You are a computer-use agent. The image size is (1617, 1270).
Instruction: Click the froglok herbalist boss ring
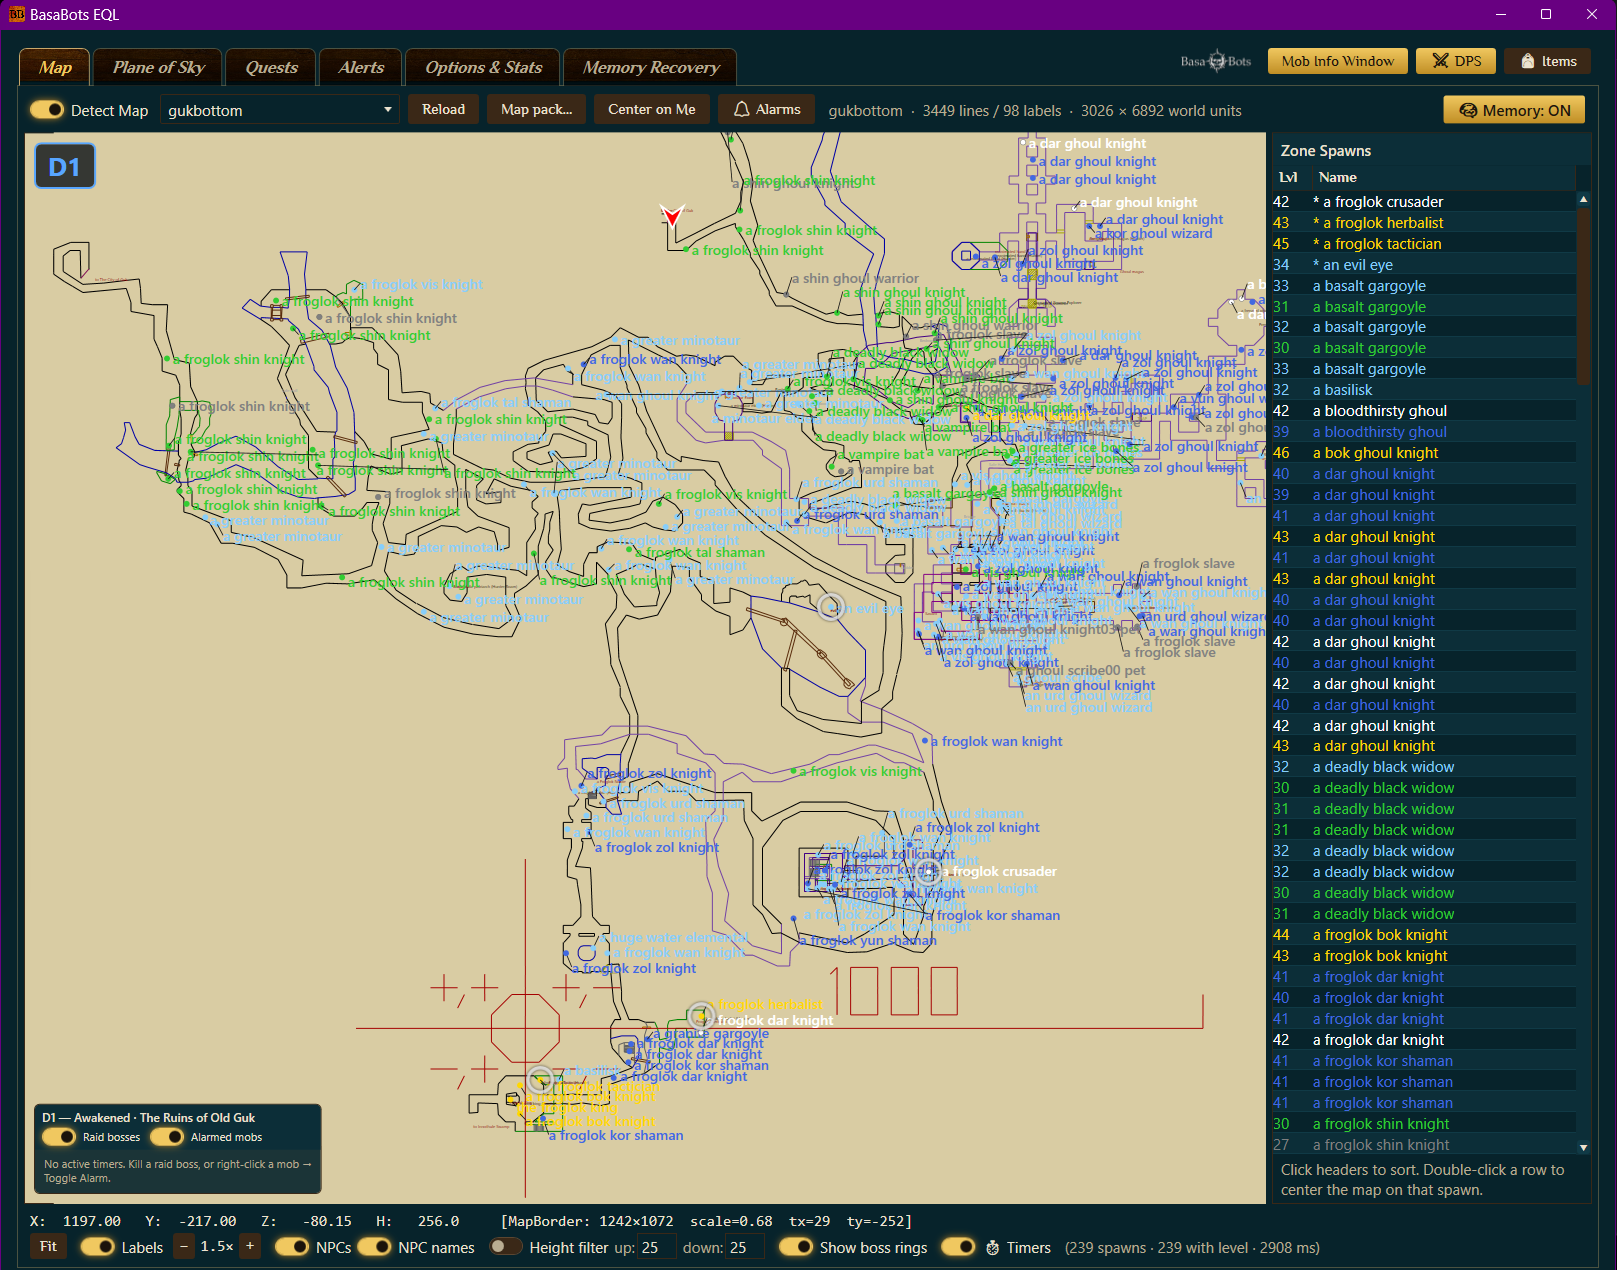pyautogui.click(x=701, y=1016)
